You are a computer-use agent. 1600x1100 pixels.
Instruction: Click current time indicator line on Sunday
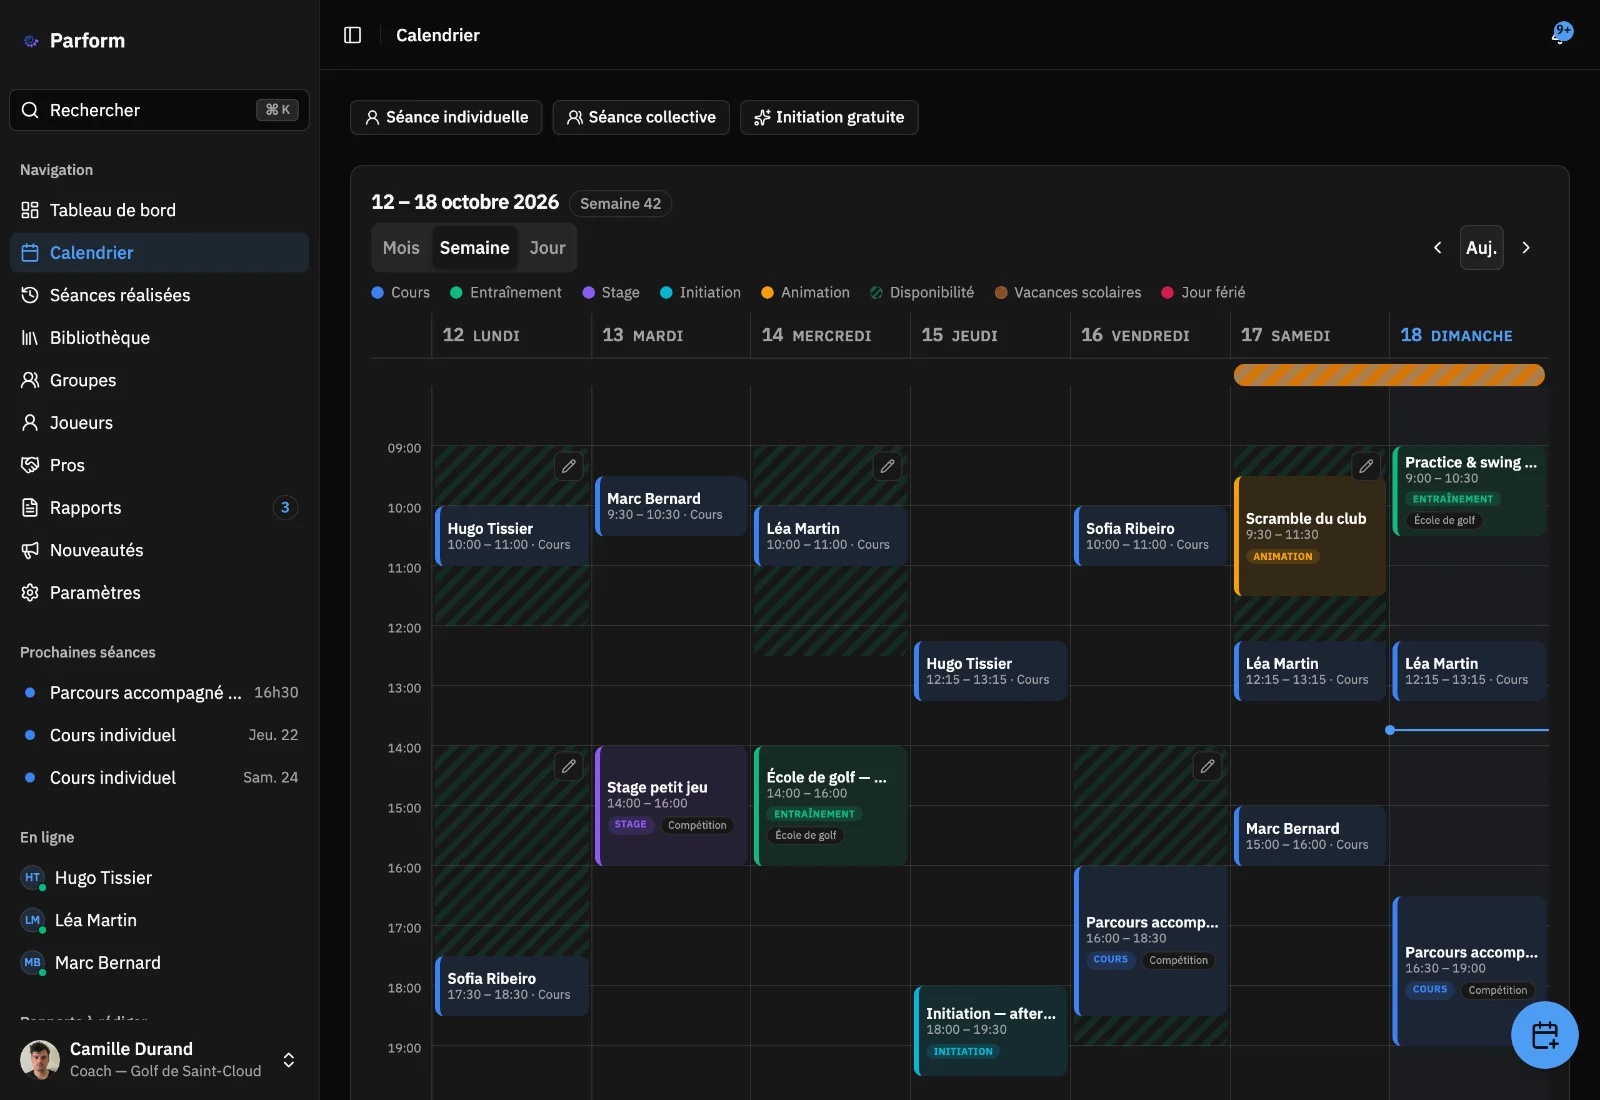point(1468,730)
